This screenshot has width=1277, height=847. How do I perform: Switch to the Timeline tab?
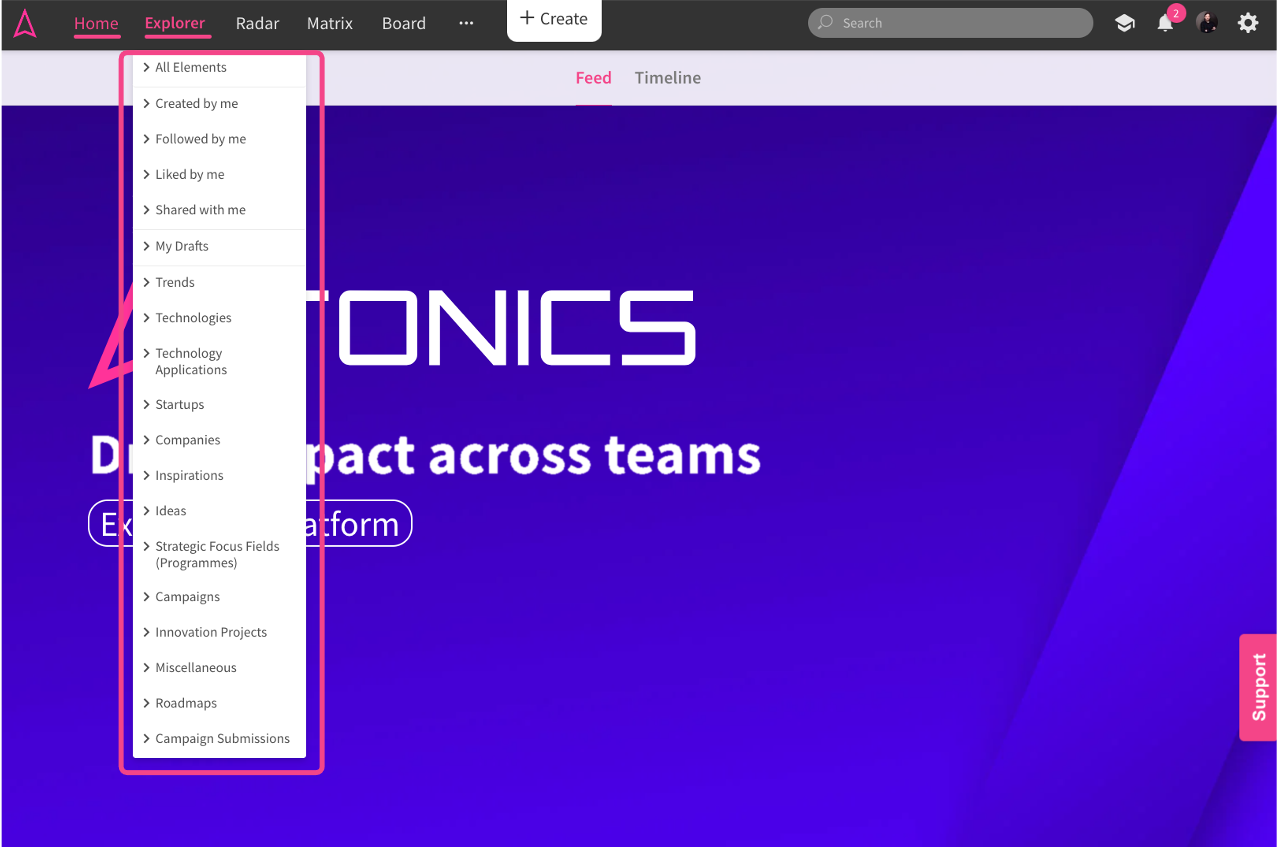667,78
